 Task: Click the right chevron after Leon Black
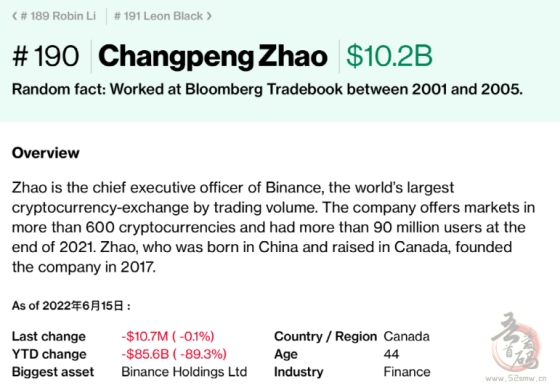point(209,16)
